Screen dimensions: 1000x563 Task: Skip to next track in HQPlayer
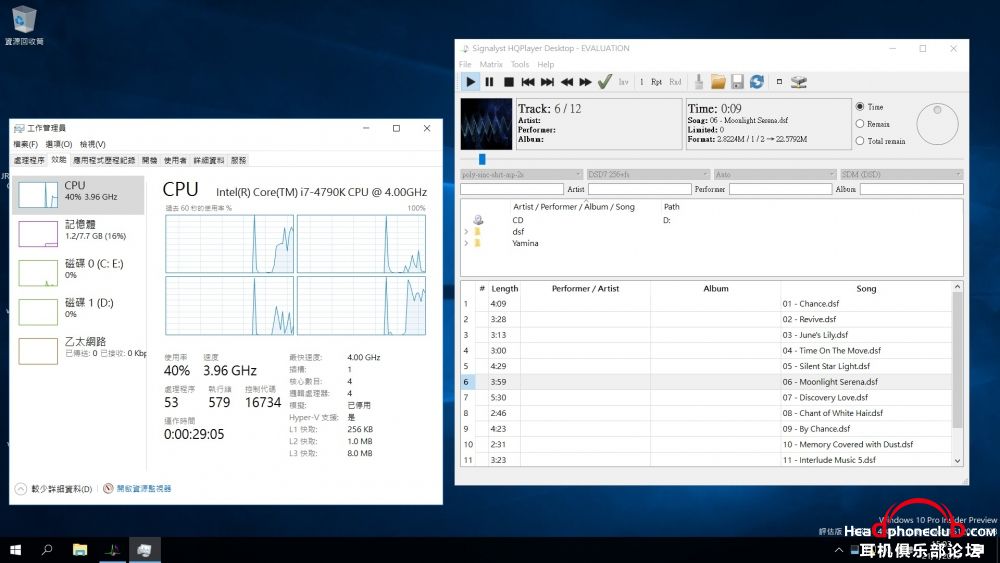547,82
